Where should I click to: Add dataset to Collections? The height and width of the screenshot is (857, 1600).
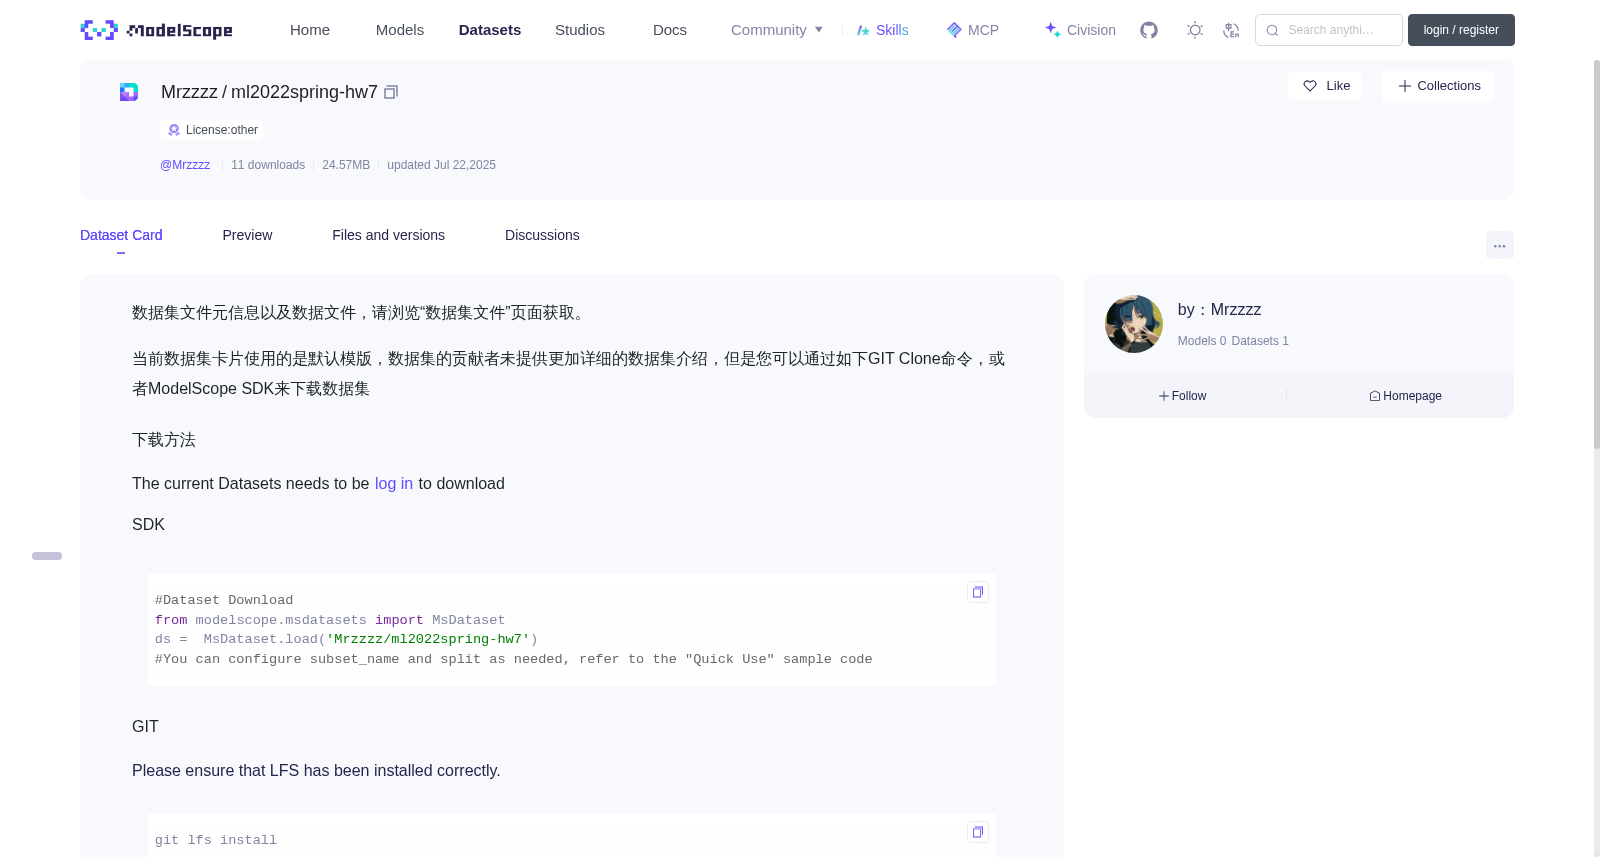[x=1438, y=86]
